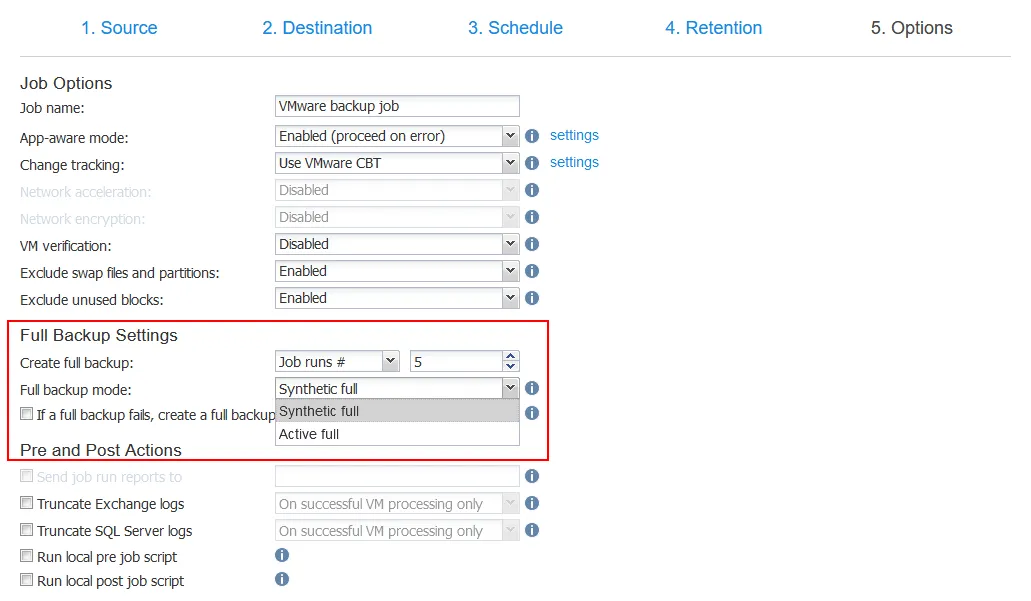The height and width of the screenshot is (601, 1031).
Task: Open settings link for Change tracking
Action: point(574,162)
